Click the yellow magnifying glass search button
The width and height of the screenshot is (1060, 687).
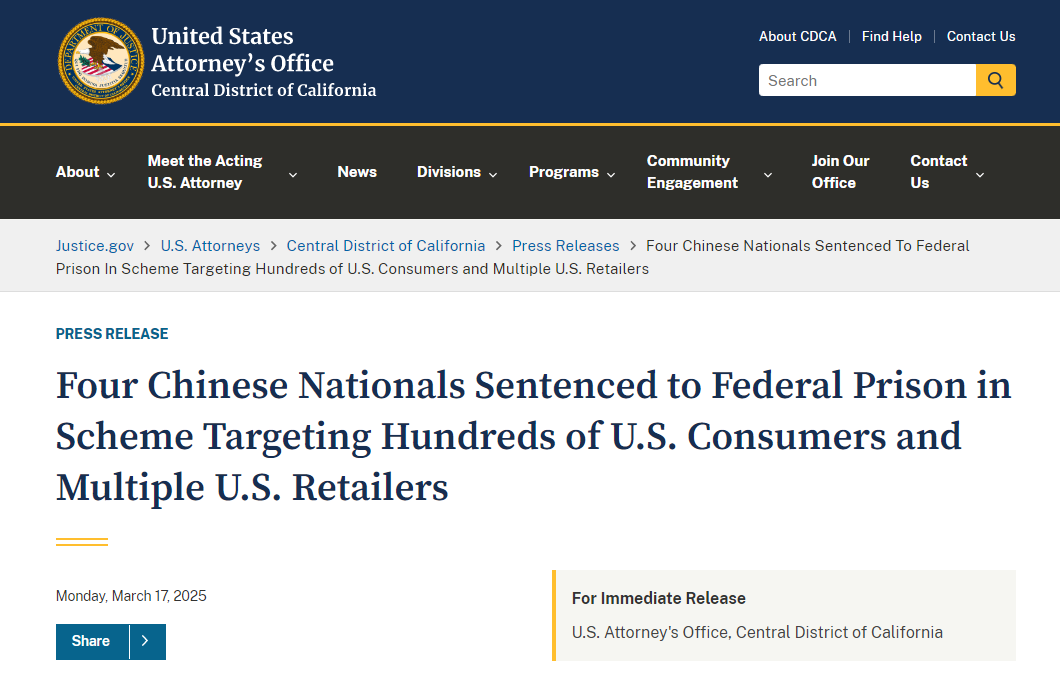(995, 80)
